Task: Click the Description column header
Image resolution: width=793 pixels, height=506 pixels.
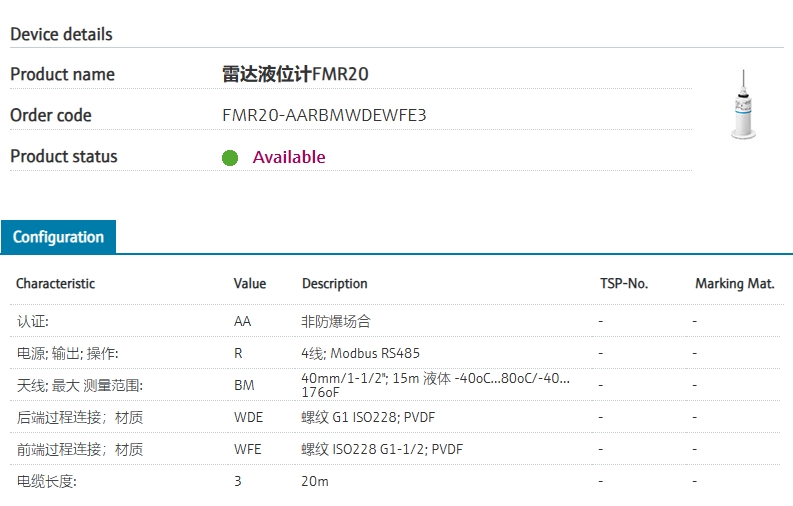Action: point(335,284)
